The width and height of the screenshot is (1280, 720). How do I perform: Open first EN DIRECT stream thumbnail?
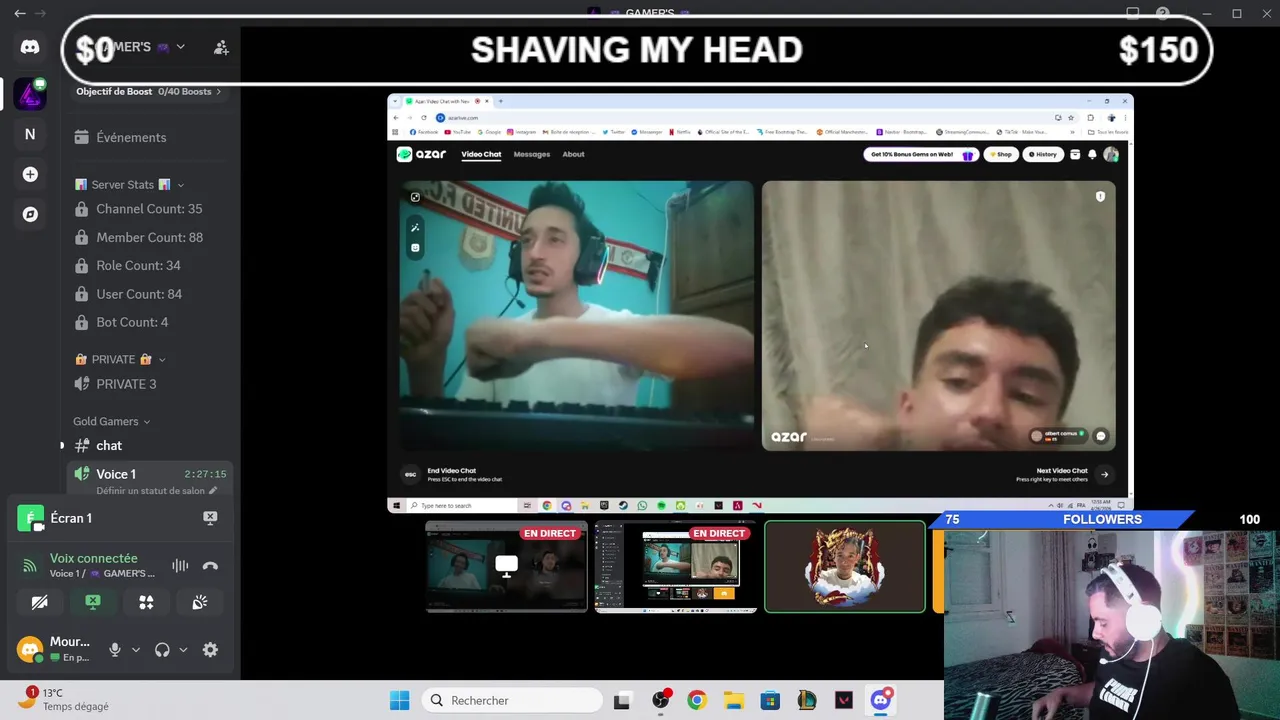(507, 567)
